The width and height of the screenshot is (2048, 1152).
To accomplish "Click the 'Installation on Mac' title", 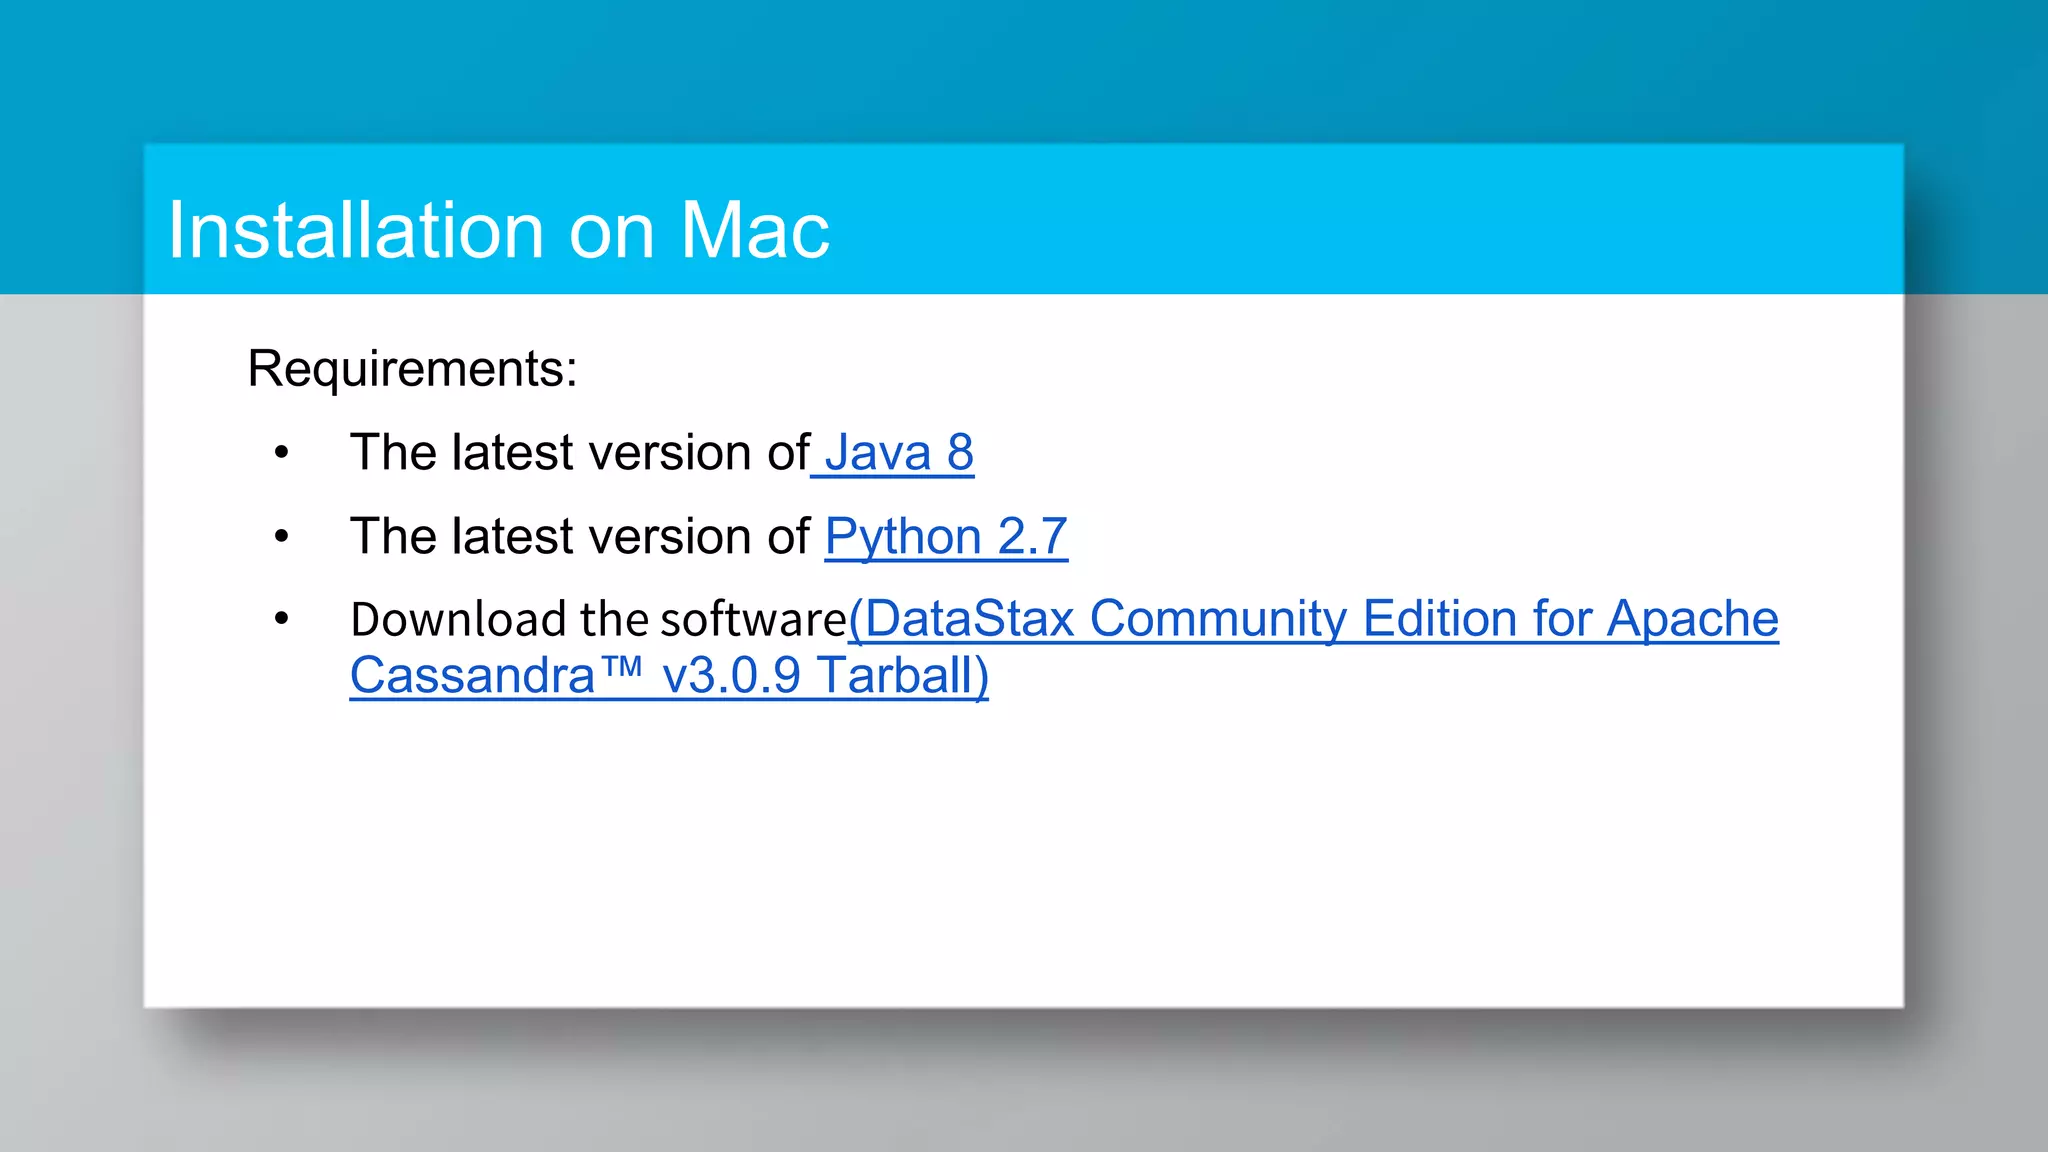I will click(x=498, y=230).
